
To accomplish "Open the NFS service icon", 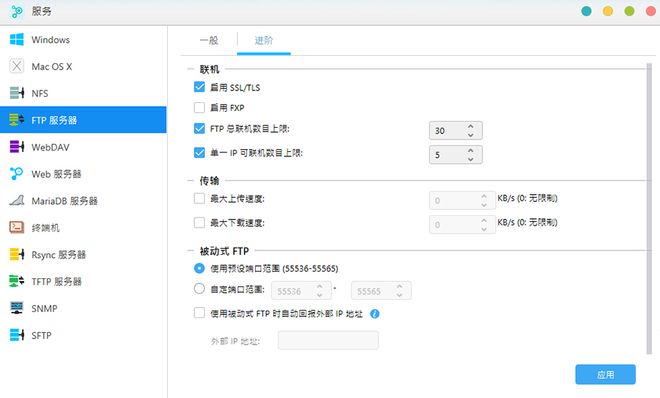I will click(16, 93).
